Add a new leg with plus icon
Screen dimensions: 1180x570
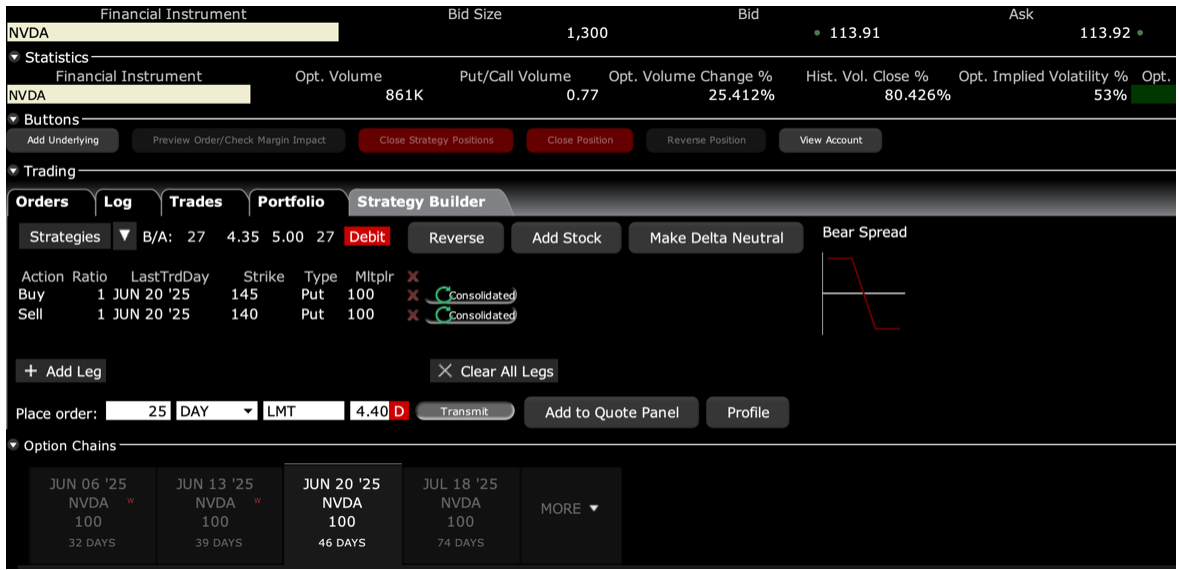coord(61,371)
